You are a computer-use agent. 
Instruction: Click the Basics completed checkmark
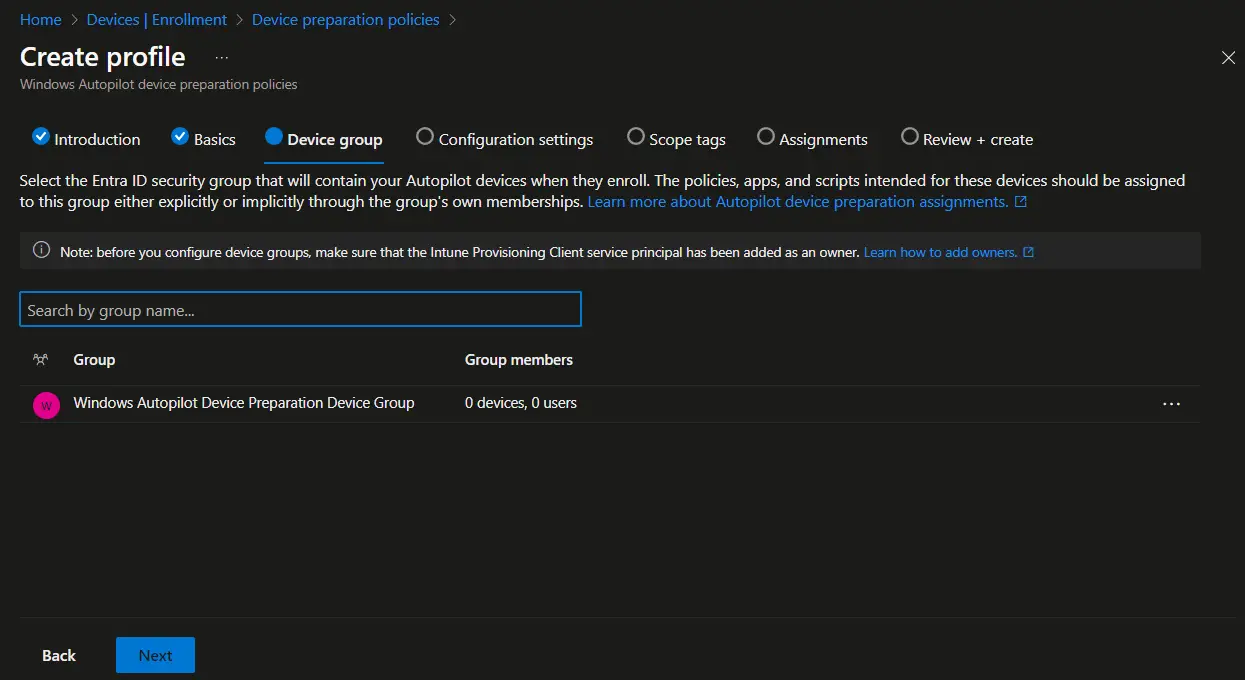point(179,136)
